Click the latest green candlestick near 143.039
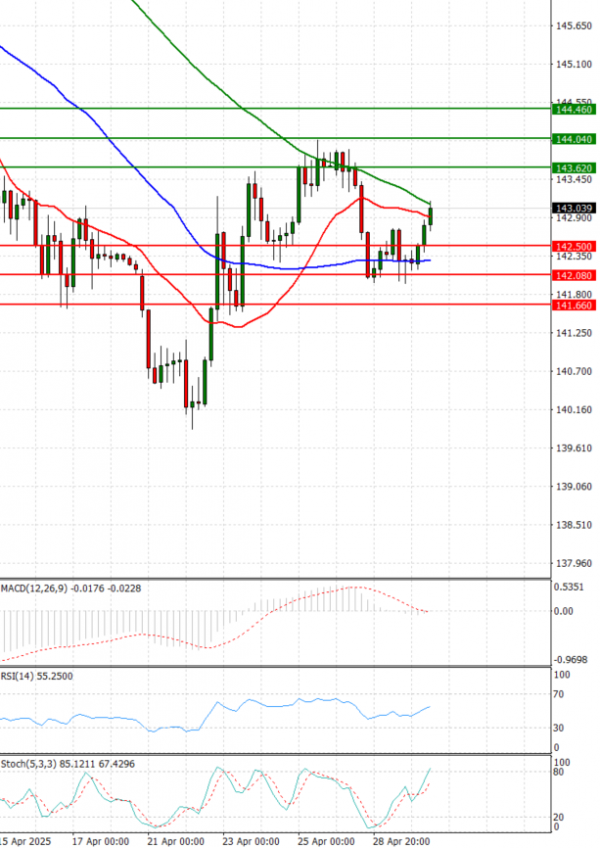Viewport: 600px width, 848px height. pyautogui.click(x=431, y=213)
